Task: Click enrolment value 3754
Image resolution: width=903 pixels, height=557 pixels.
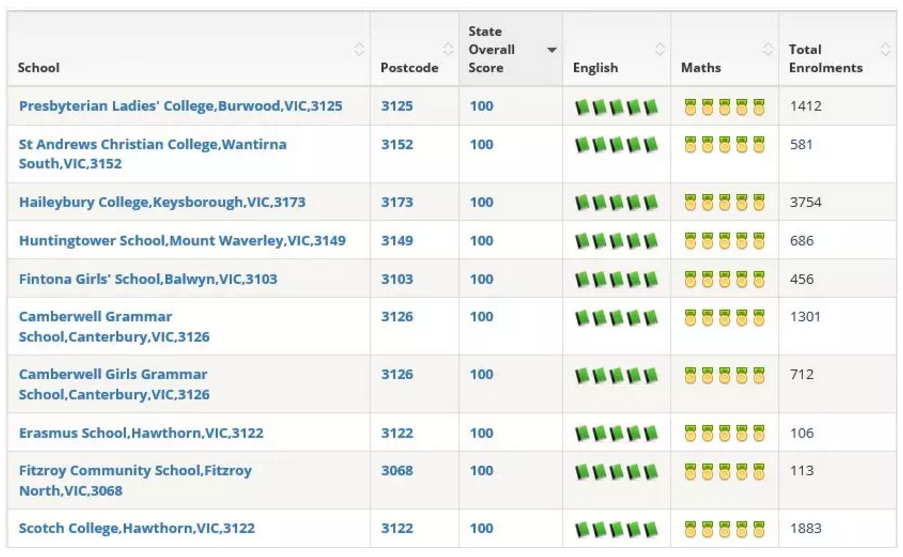Action: [806, 202]
